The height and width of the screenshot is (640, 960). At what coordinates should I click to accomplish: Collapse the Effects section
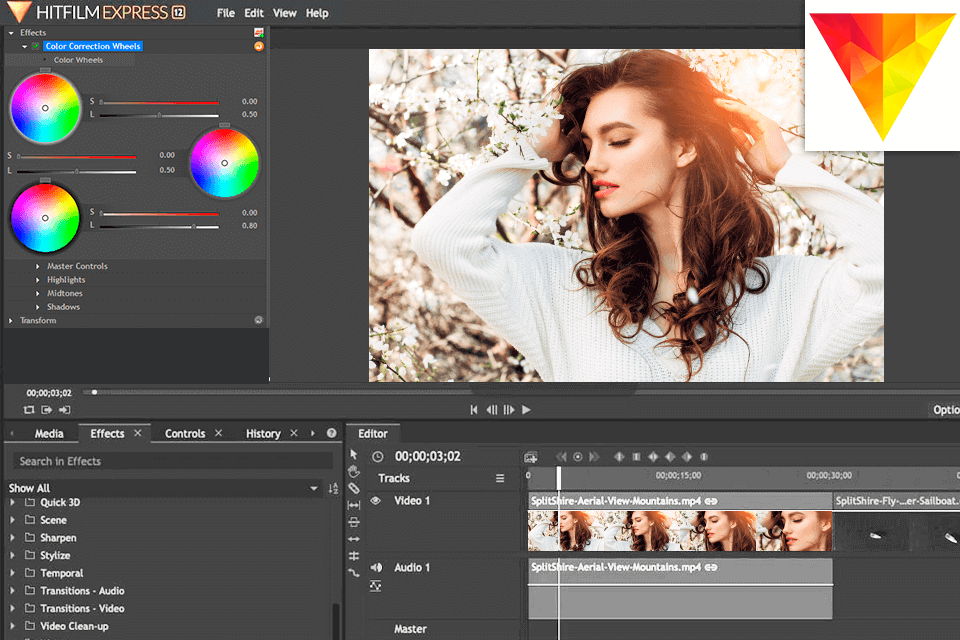click(x=11, y=33)
